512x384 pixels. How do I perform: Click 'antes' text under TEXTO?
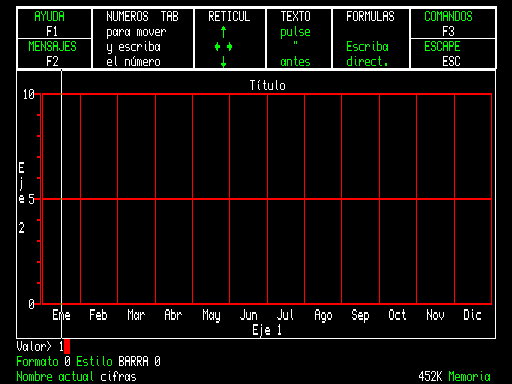coord(295,62)
